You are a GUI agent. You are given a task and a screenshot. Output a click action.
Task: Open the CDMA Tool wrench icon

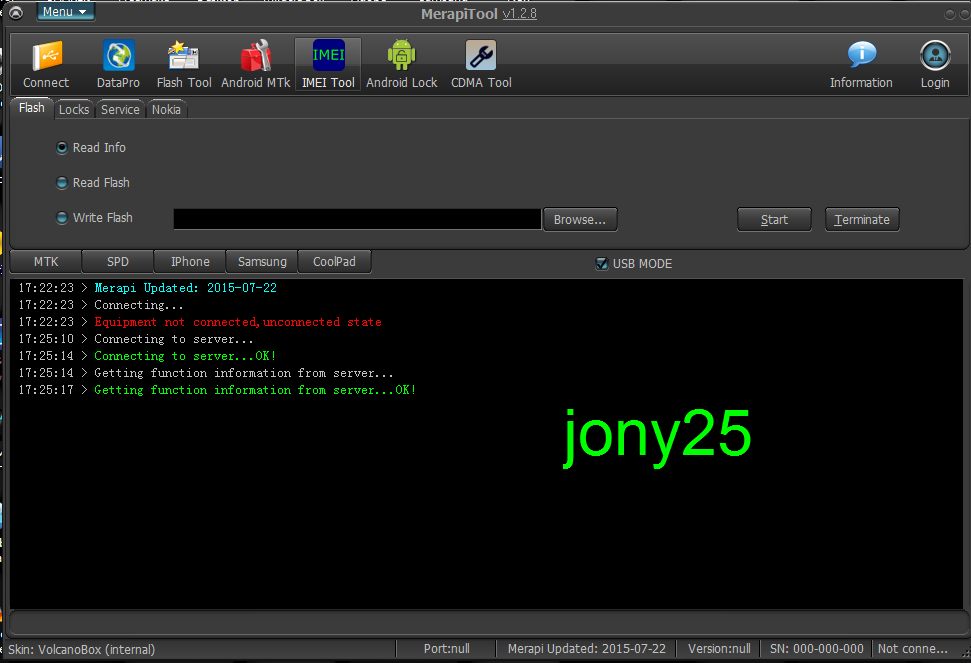click(x=481, y=57)
